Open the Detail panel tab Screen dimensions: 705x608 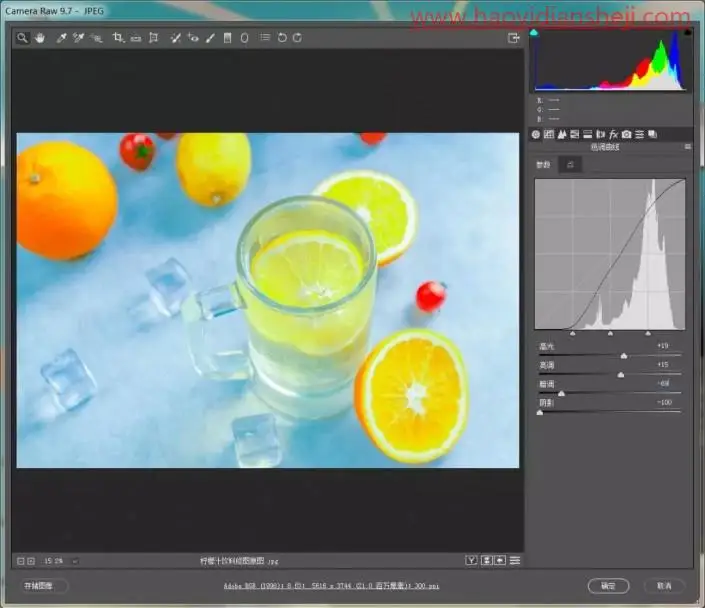click(x=562, y=134)
